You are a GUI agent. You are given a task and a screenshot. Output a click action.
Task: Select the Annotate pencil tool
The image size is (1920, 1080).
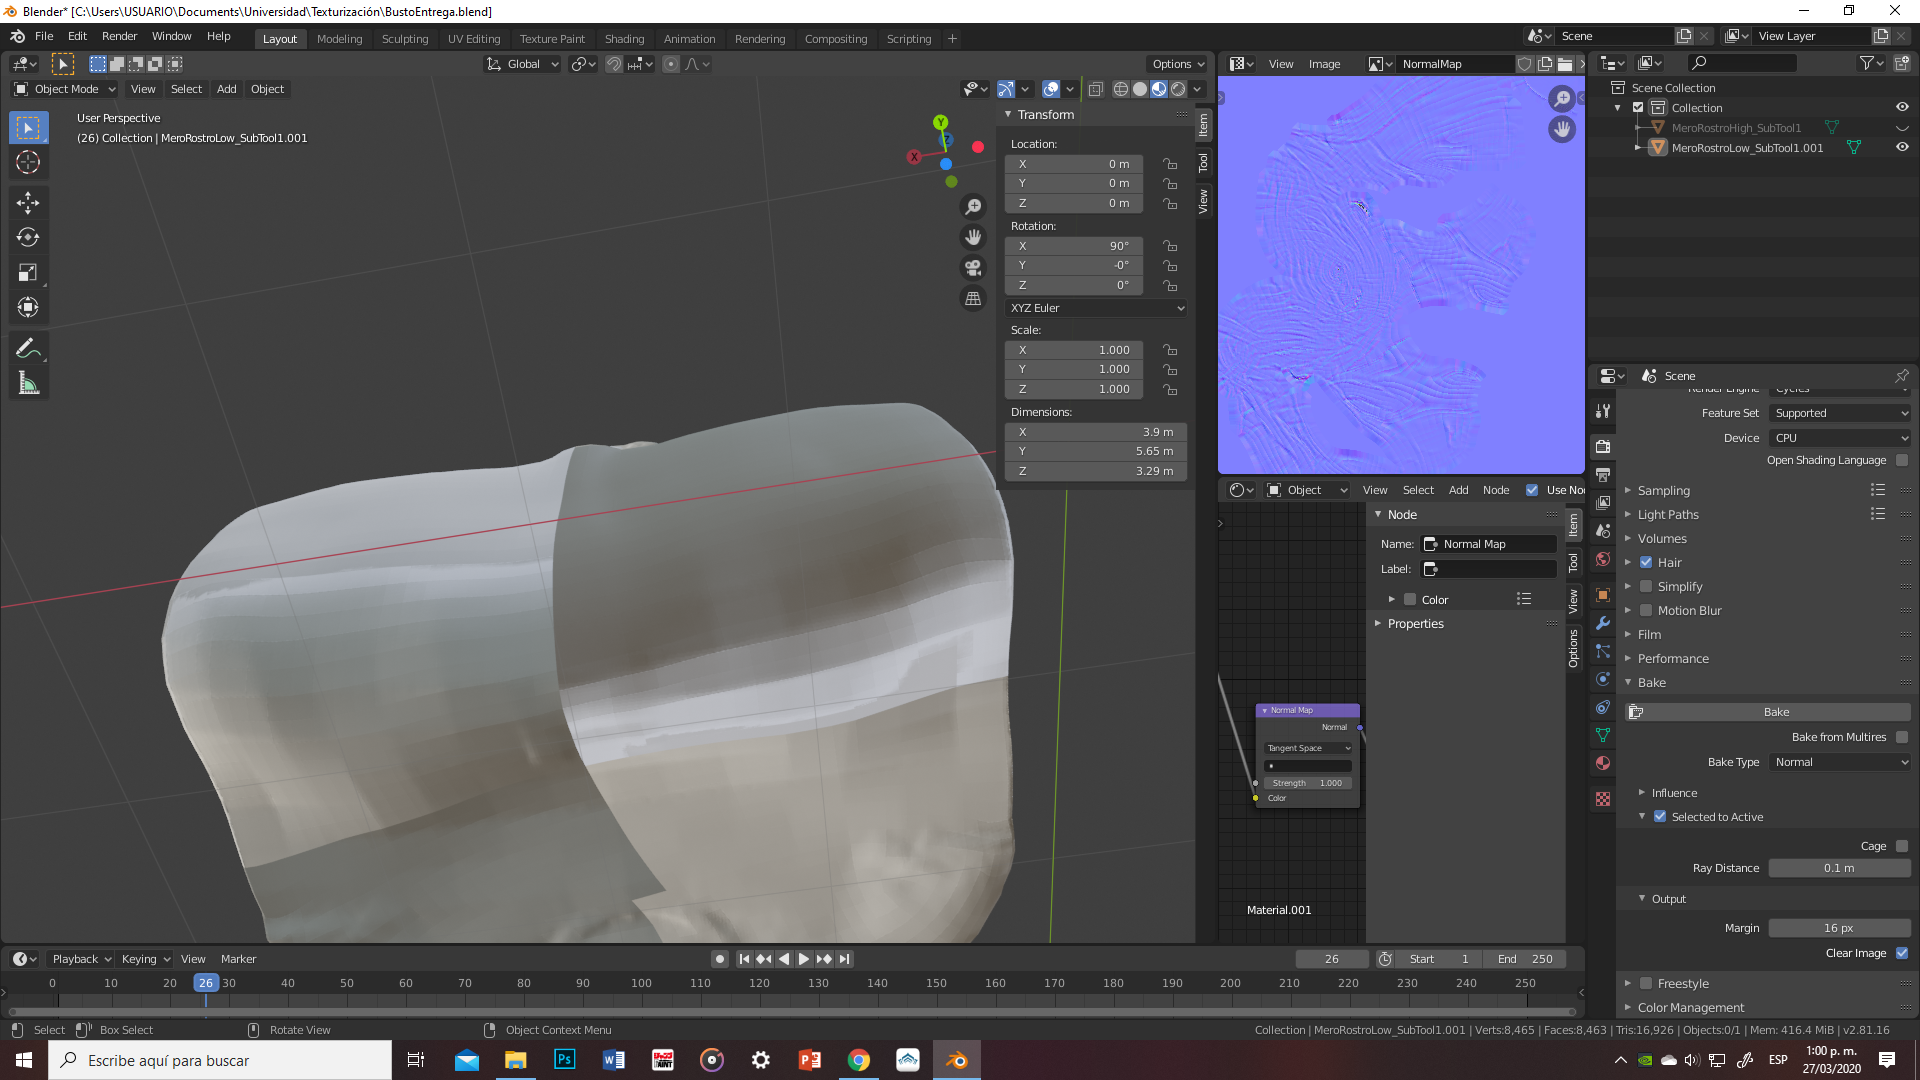point(28,348)
